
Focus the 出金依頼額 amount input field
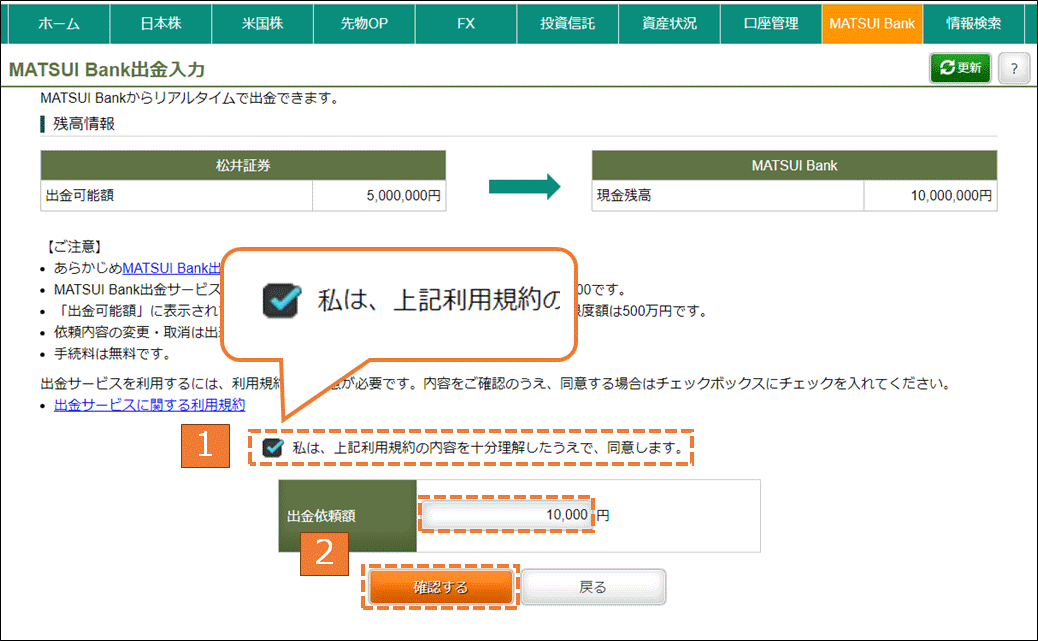click(x=506, y=516)
